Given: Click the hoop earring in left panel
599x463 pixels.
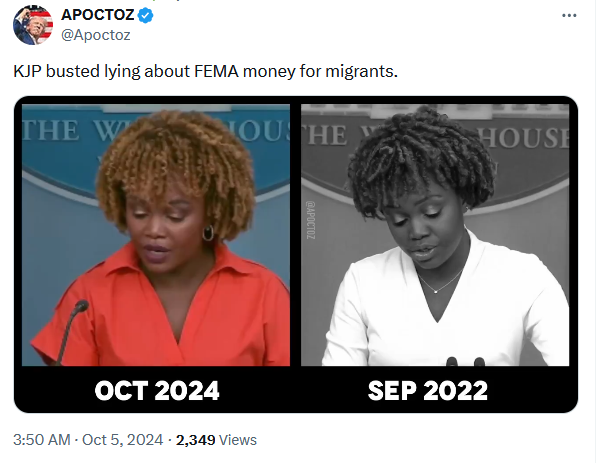Looking at the screenshot, I should [x=208, y=233].
